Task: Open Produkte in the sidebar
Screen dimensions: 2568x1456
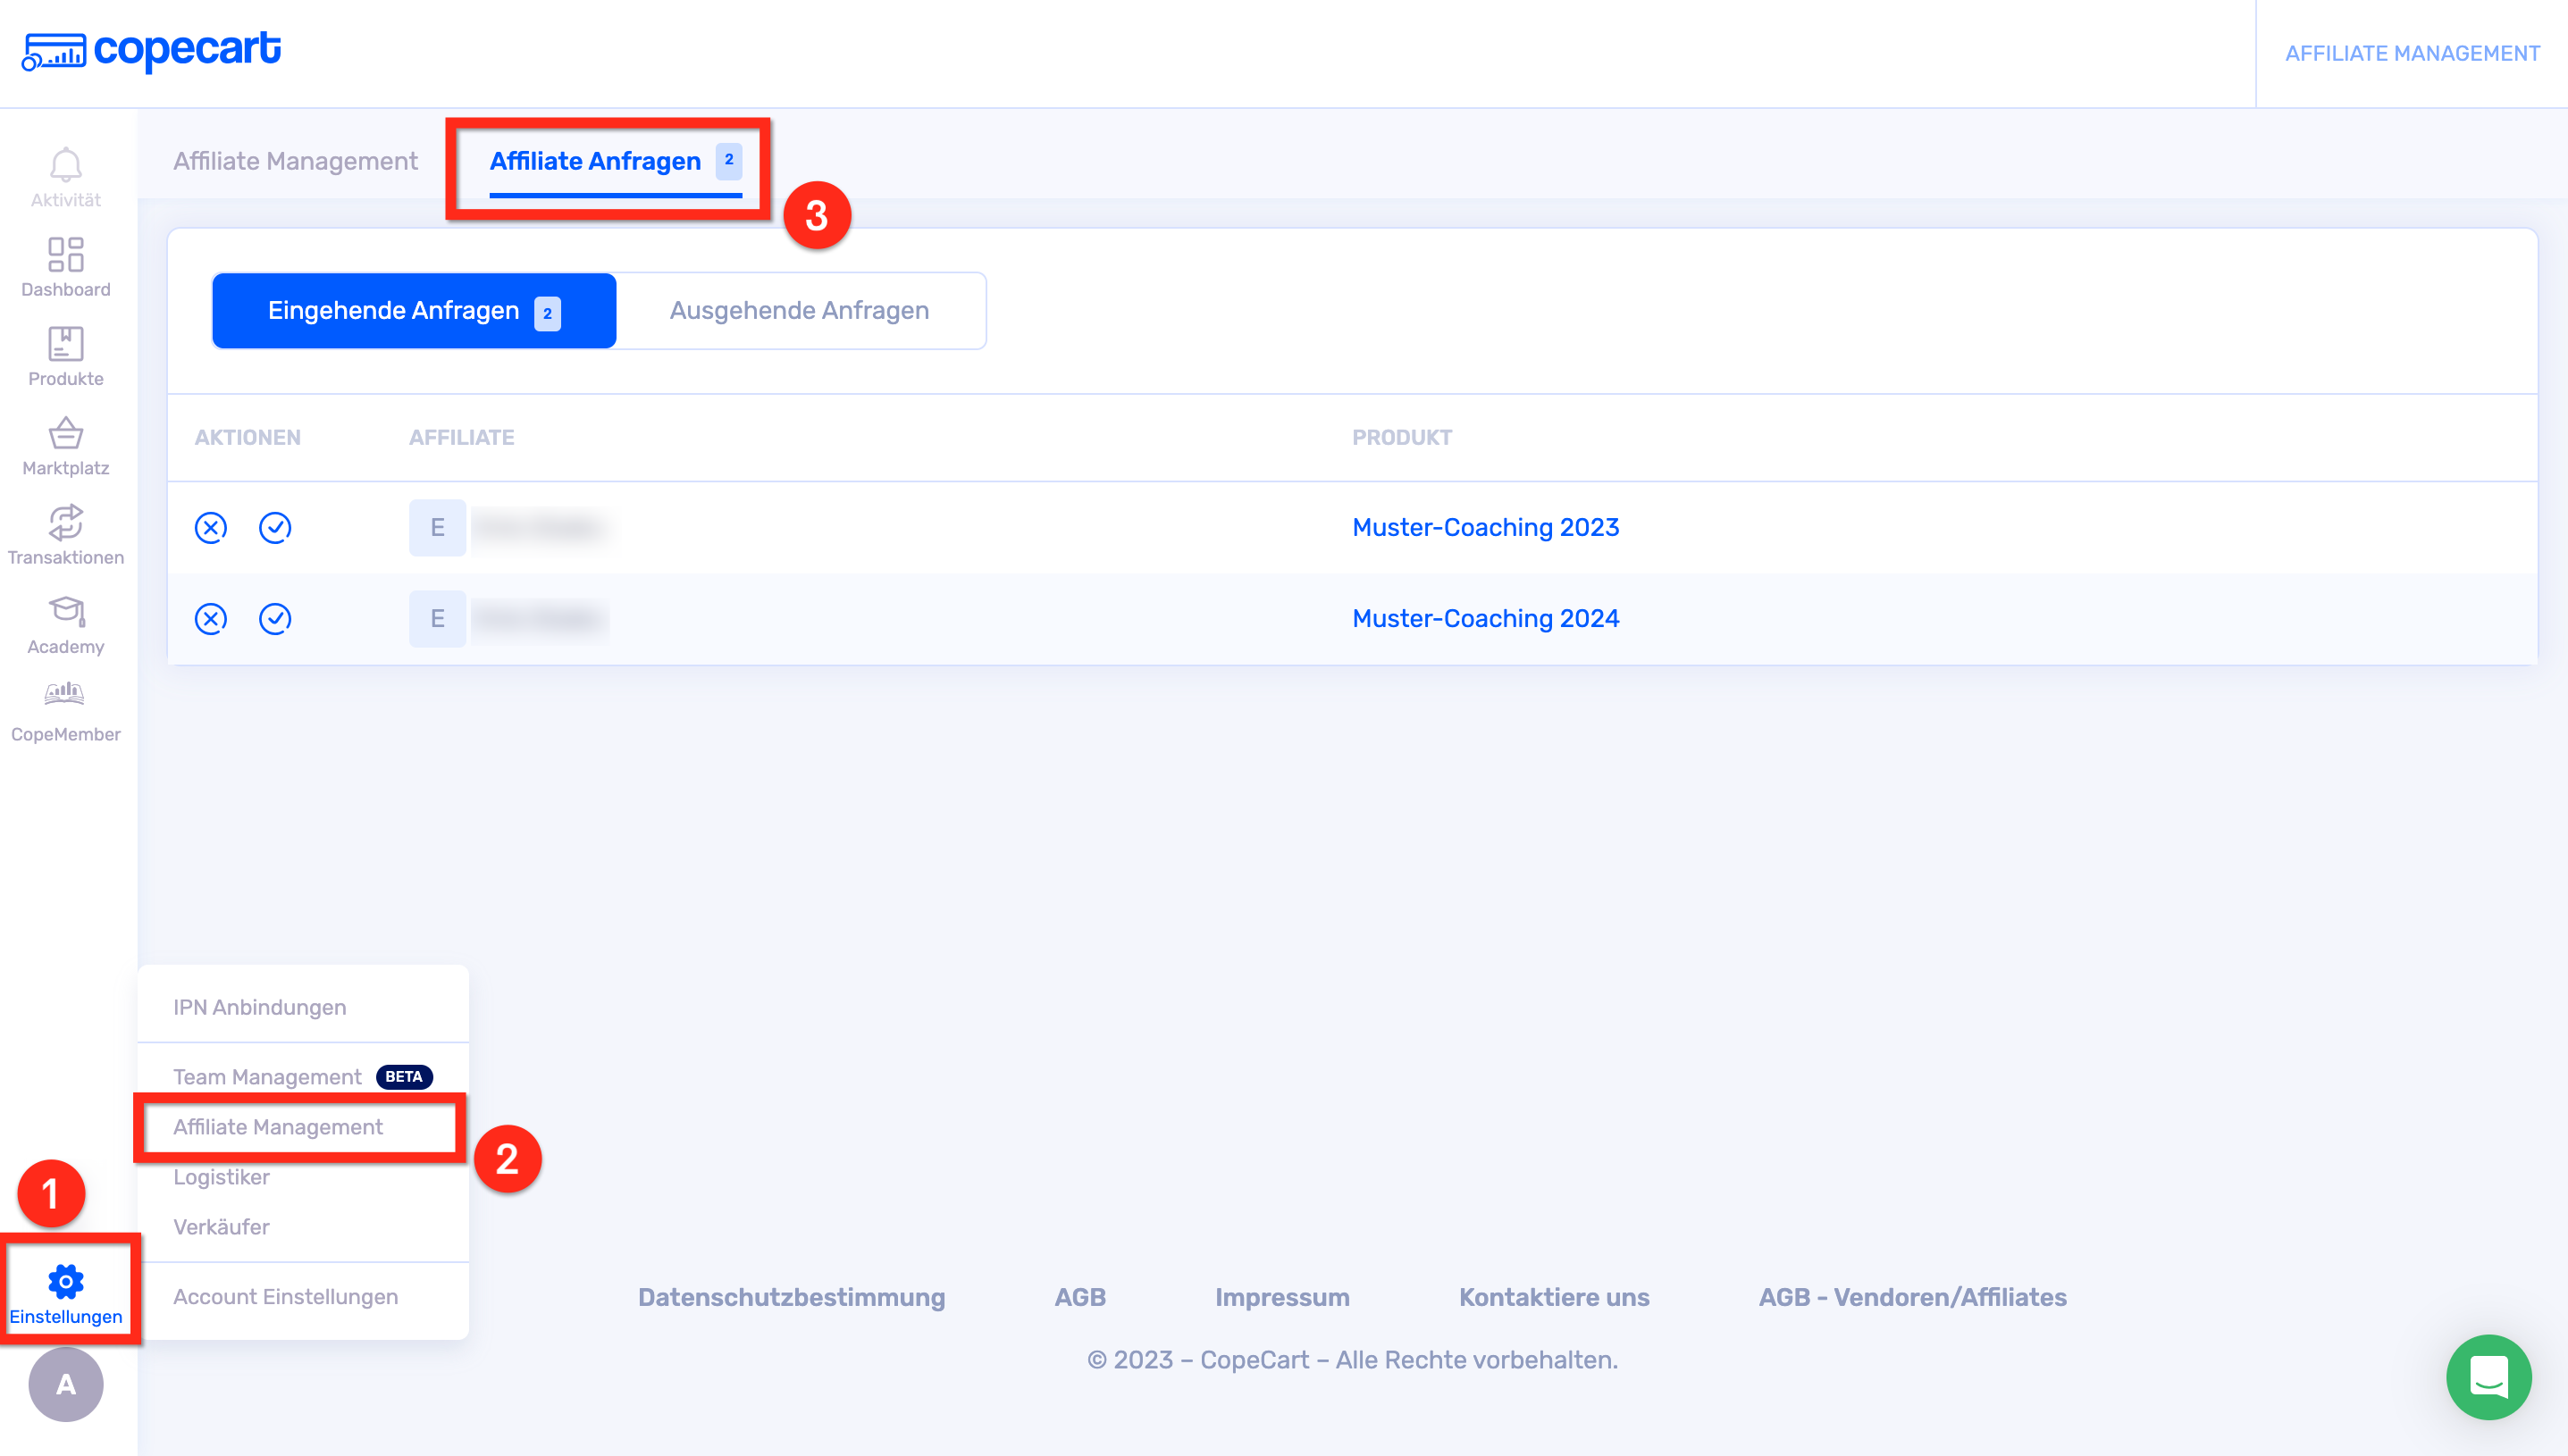Action: pyautogui.click(x=66, y=345)
